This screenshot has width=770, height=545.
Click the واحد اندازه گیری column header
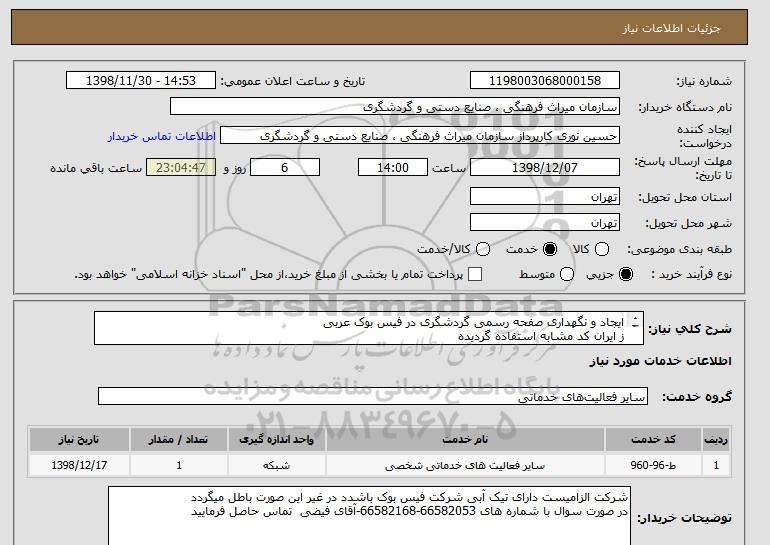[x=276, y=439]
